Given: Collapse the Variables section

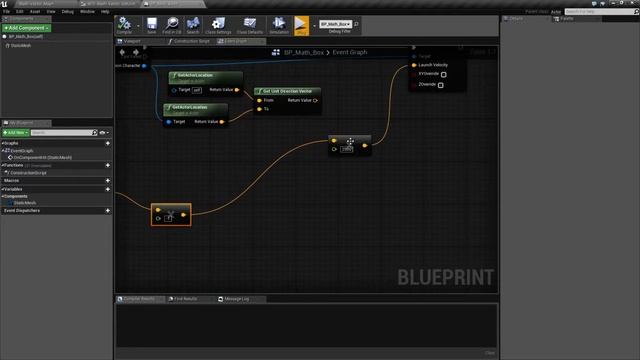Looking at the screenshot, I should [3, 189].
